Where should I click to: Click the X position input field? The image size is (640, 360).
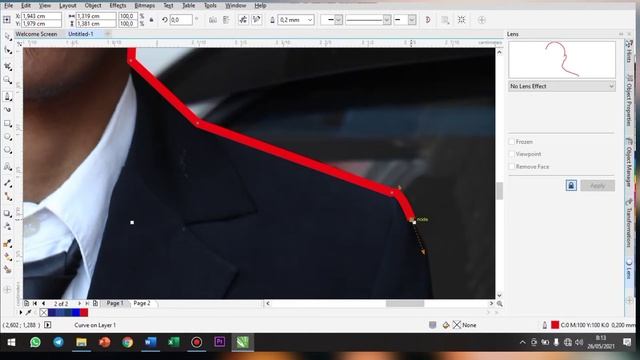tap(41, 16)
